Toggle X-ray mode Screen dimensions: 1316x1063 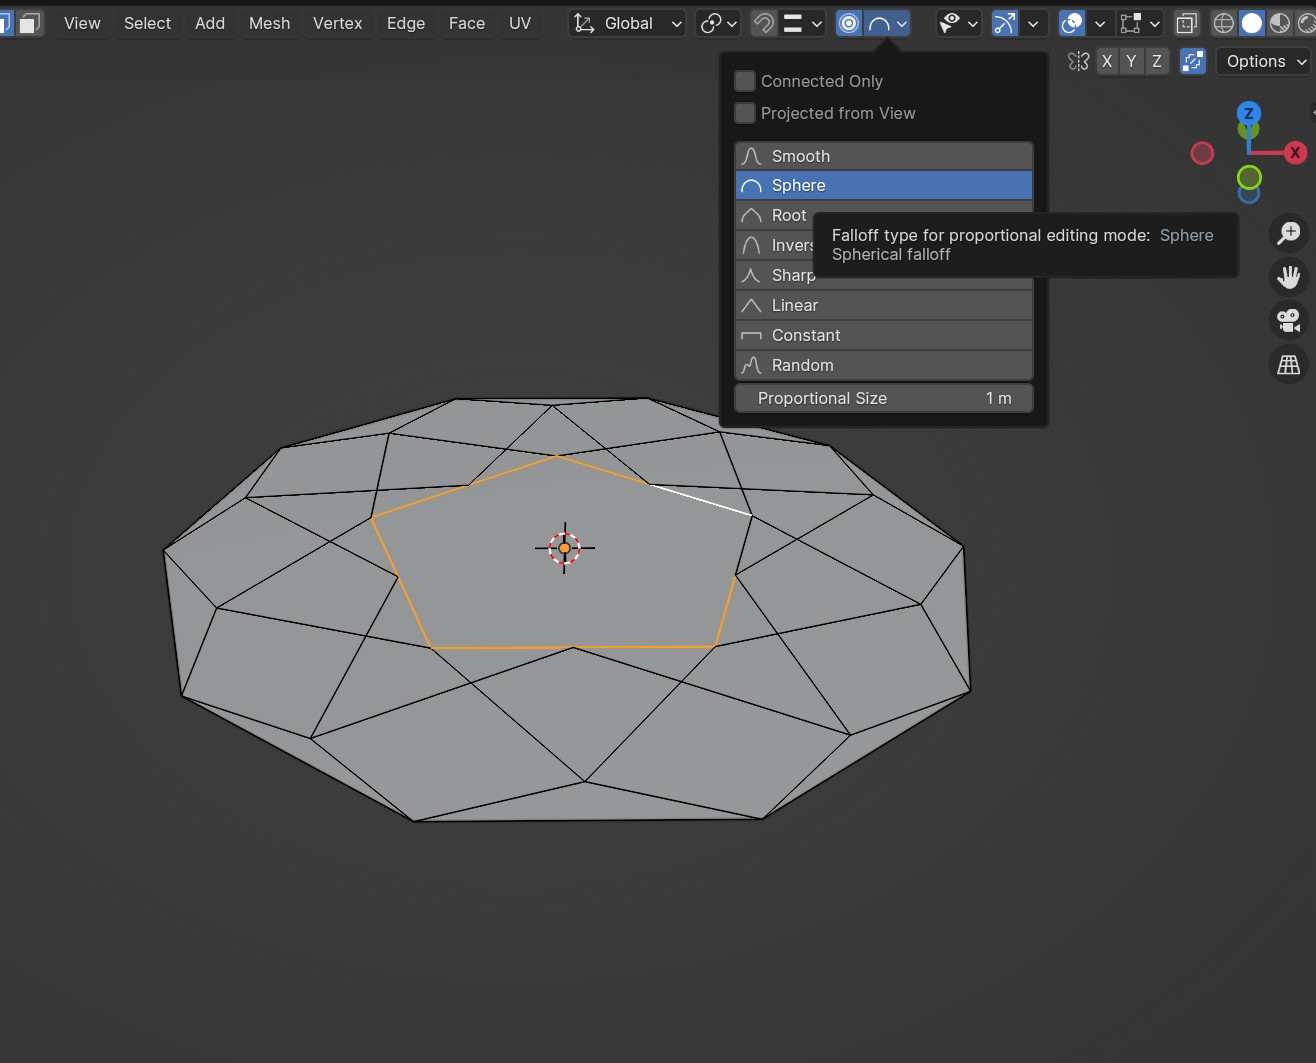tap(1186, 23)
